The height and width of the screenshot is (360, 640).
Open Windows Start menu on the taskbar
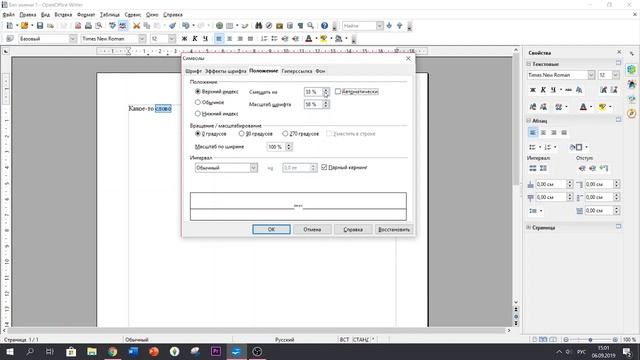[x=10, y=351]
